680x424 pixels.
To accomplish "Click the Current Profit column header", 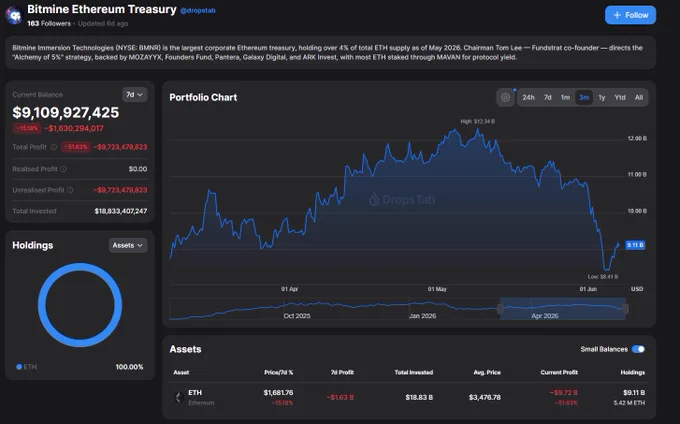I will [x=559, y=372].
